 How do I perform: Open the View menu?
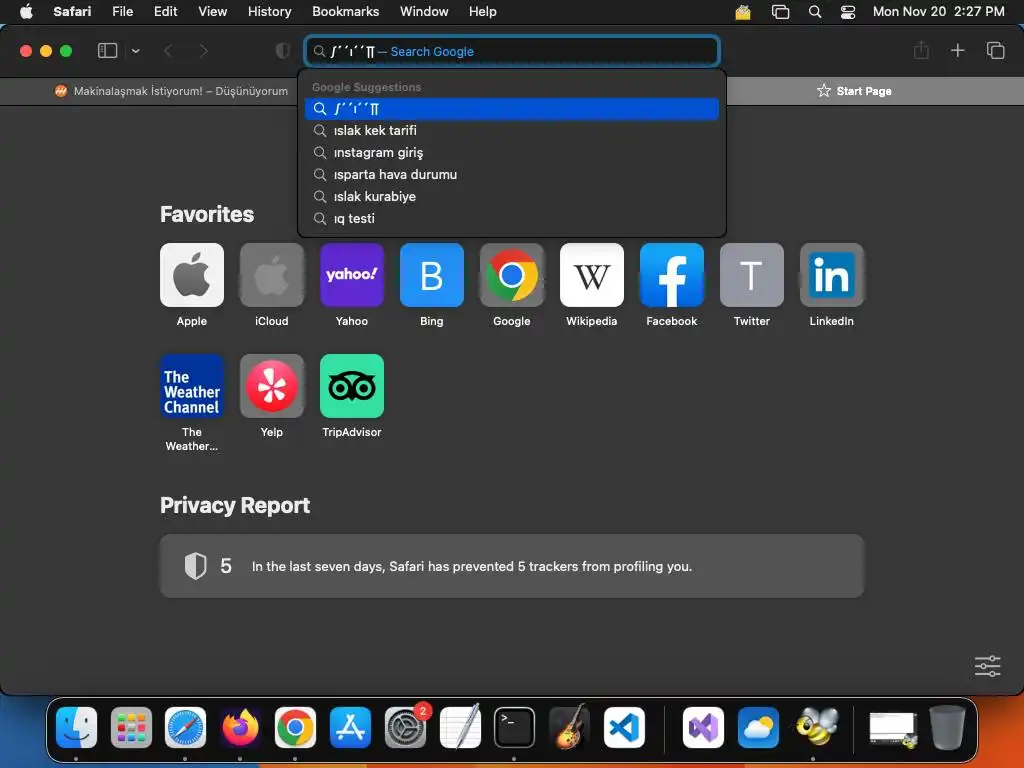pyautogui.click(x=212, y=12)
